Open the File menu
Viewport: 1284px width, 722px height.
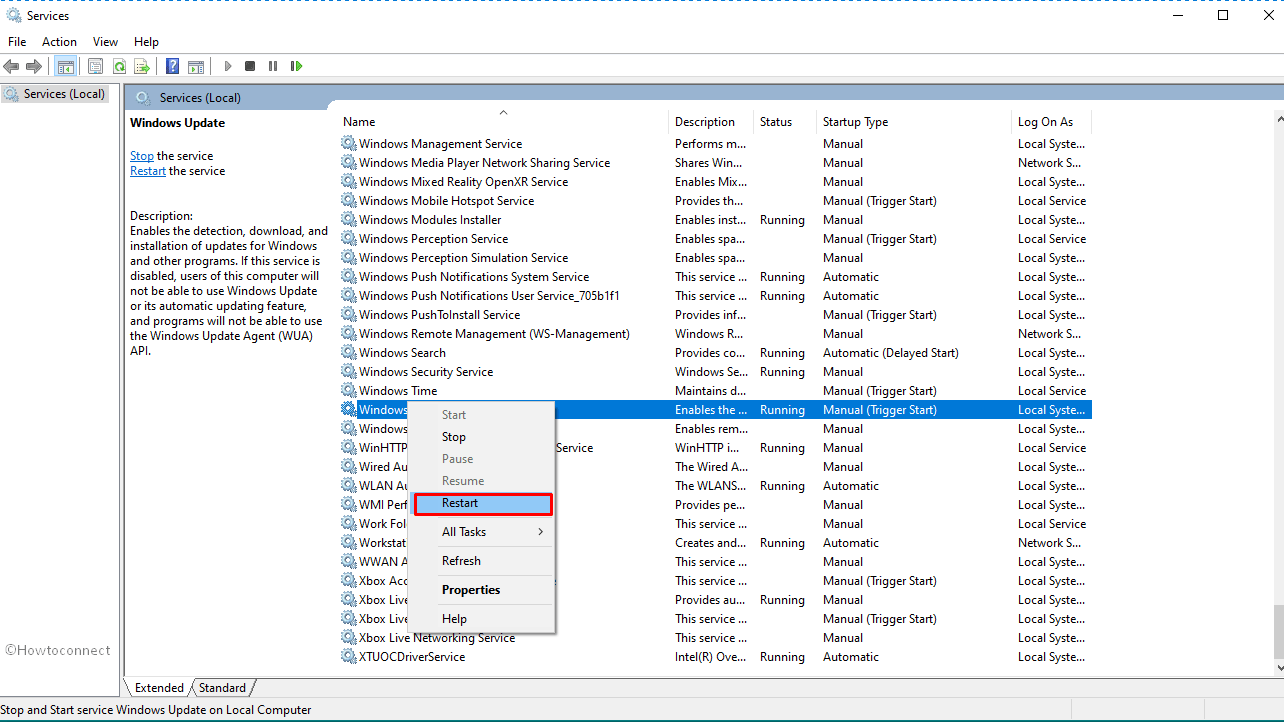[x=17, y=41]
